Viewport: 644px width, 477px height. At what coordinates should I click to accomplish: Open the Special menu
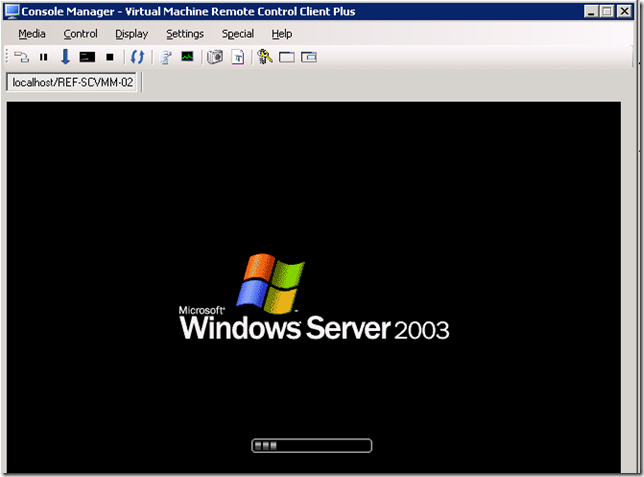pos(238,34)
